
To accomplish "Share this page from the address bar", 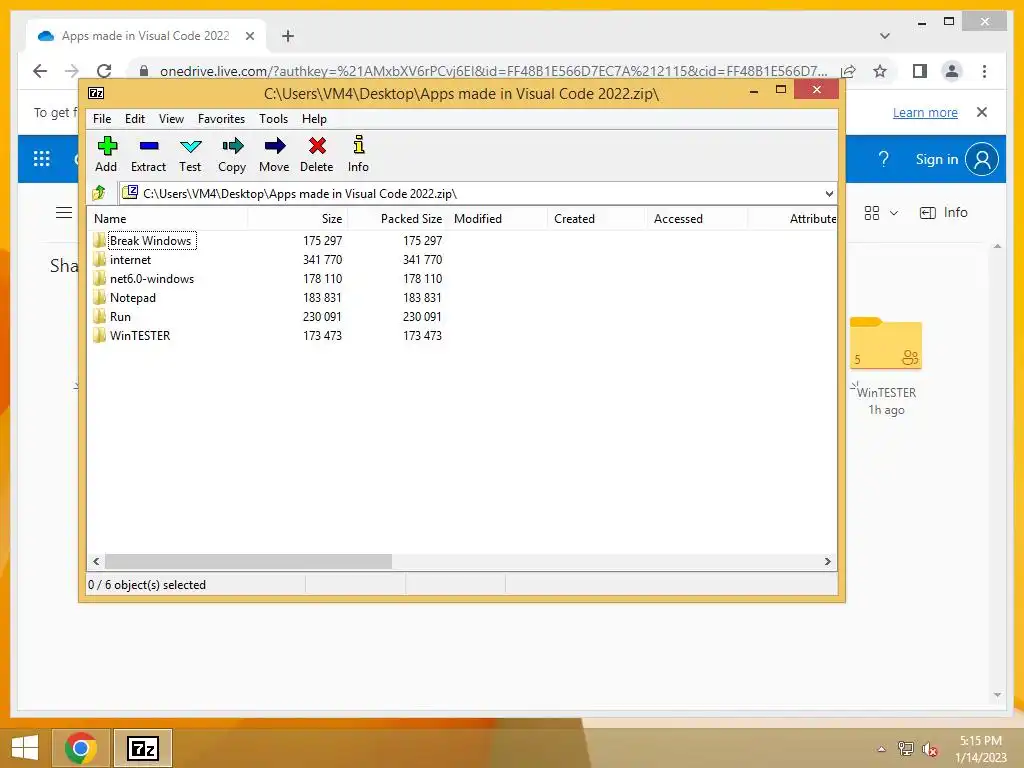I will tap(848, 71).
